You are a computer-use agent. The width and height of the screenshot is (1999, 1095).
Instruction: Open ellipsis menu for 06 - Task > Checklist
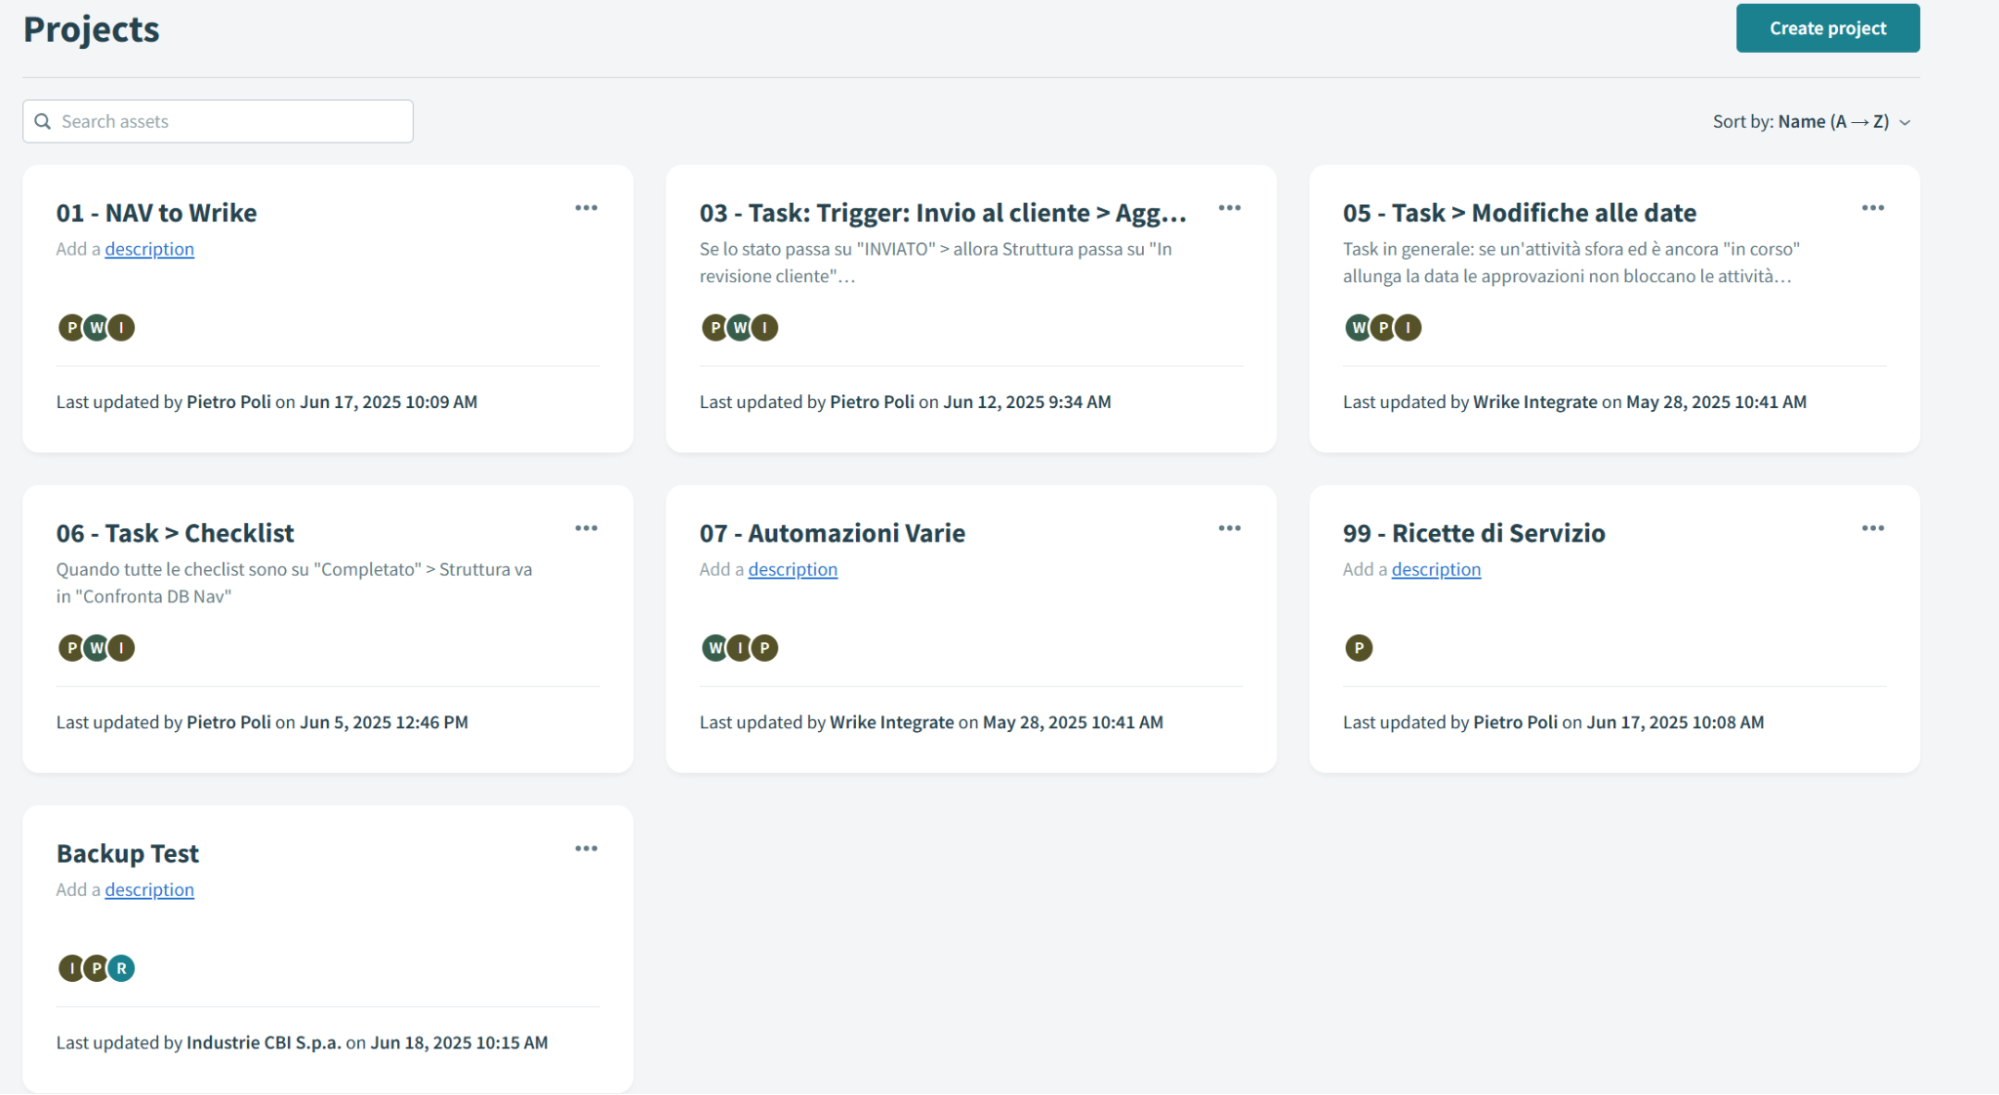pyautogui.click(x=586, y=528)
